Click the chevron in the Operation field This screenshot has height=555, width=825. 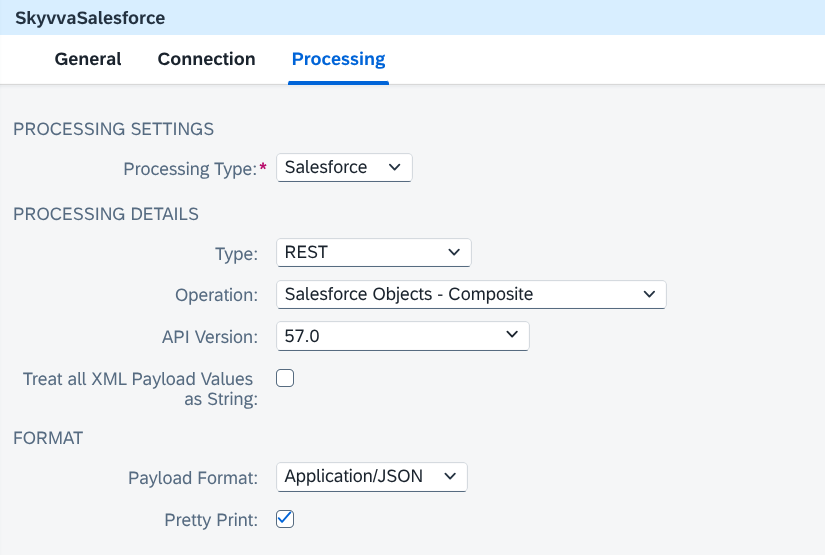(x=649, y=294)
